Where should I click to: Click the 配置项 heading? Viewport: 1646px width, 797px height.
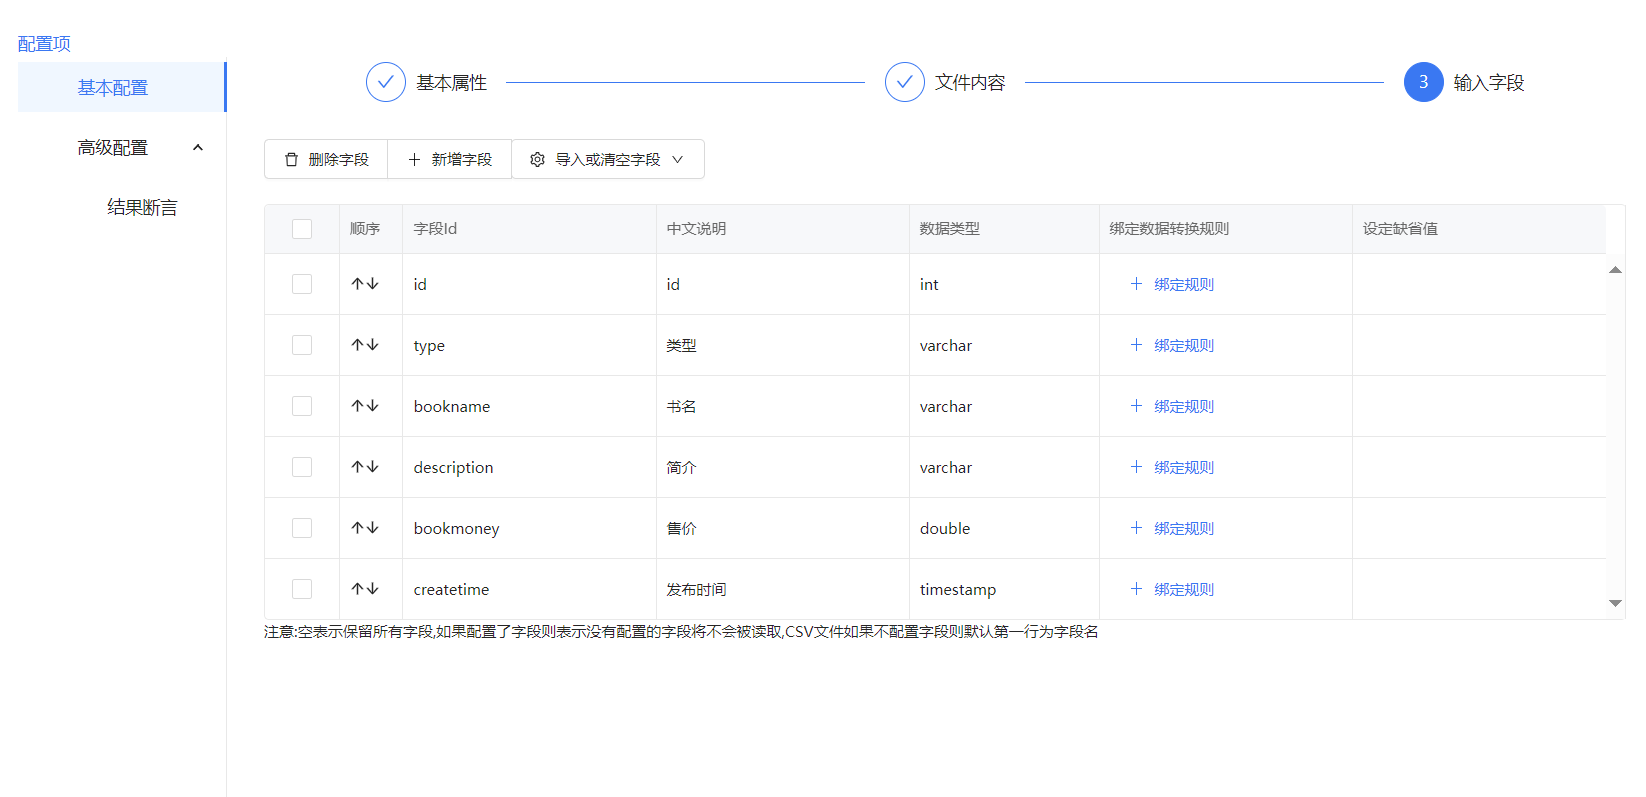click(x=44, y=44)
